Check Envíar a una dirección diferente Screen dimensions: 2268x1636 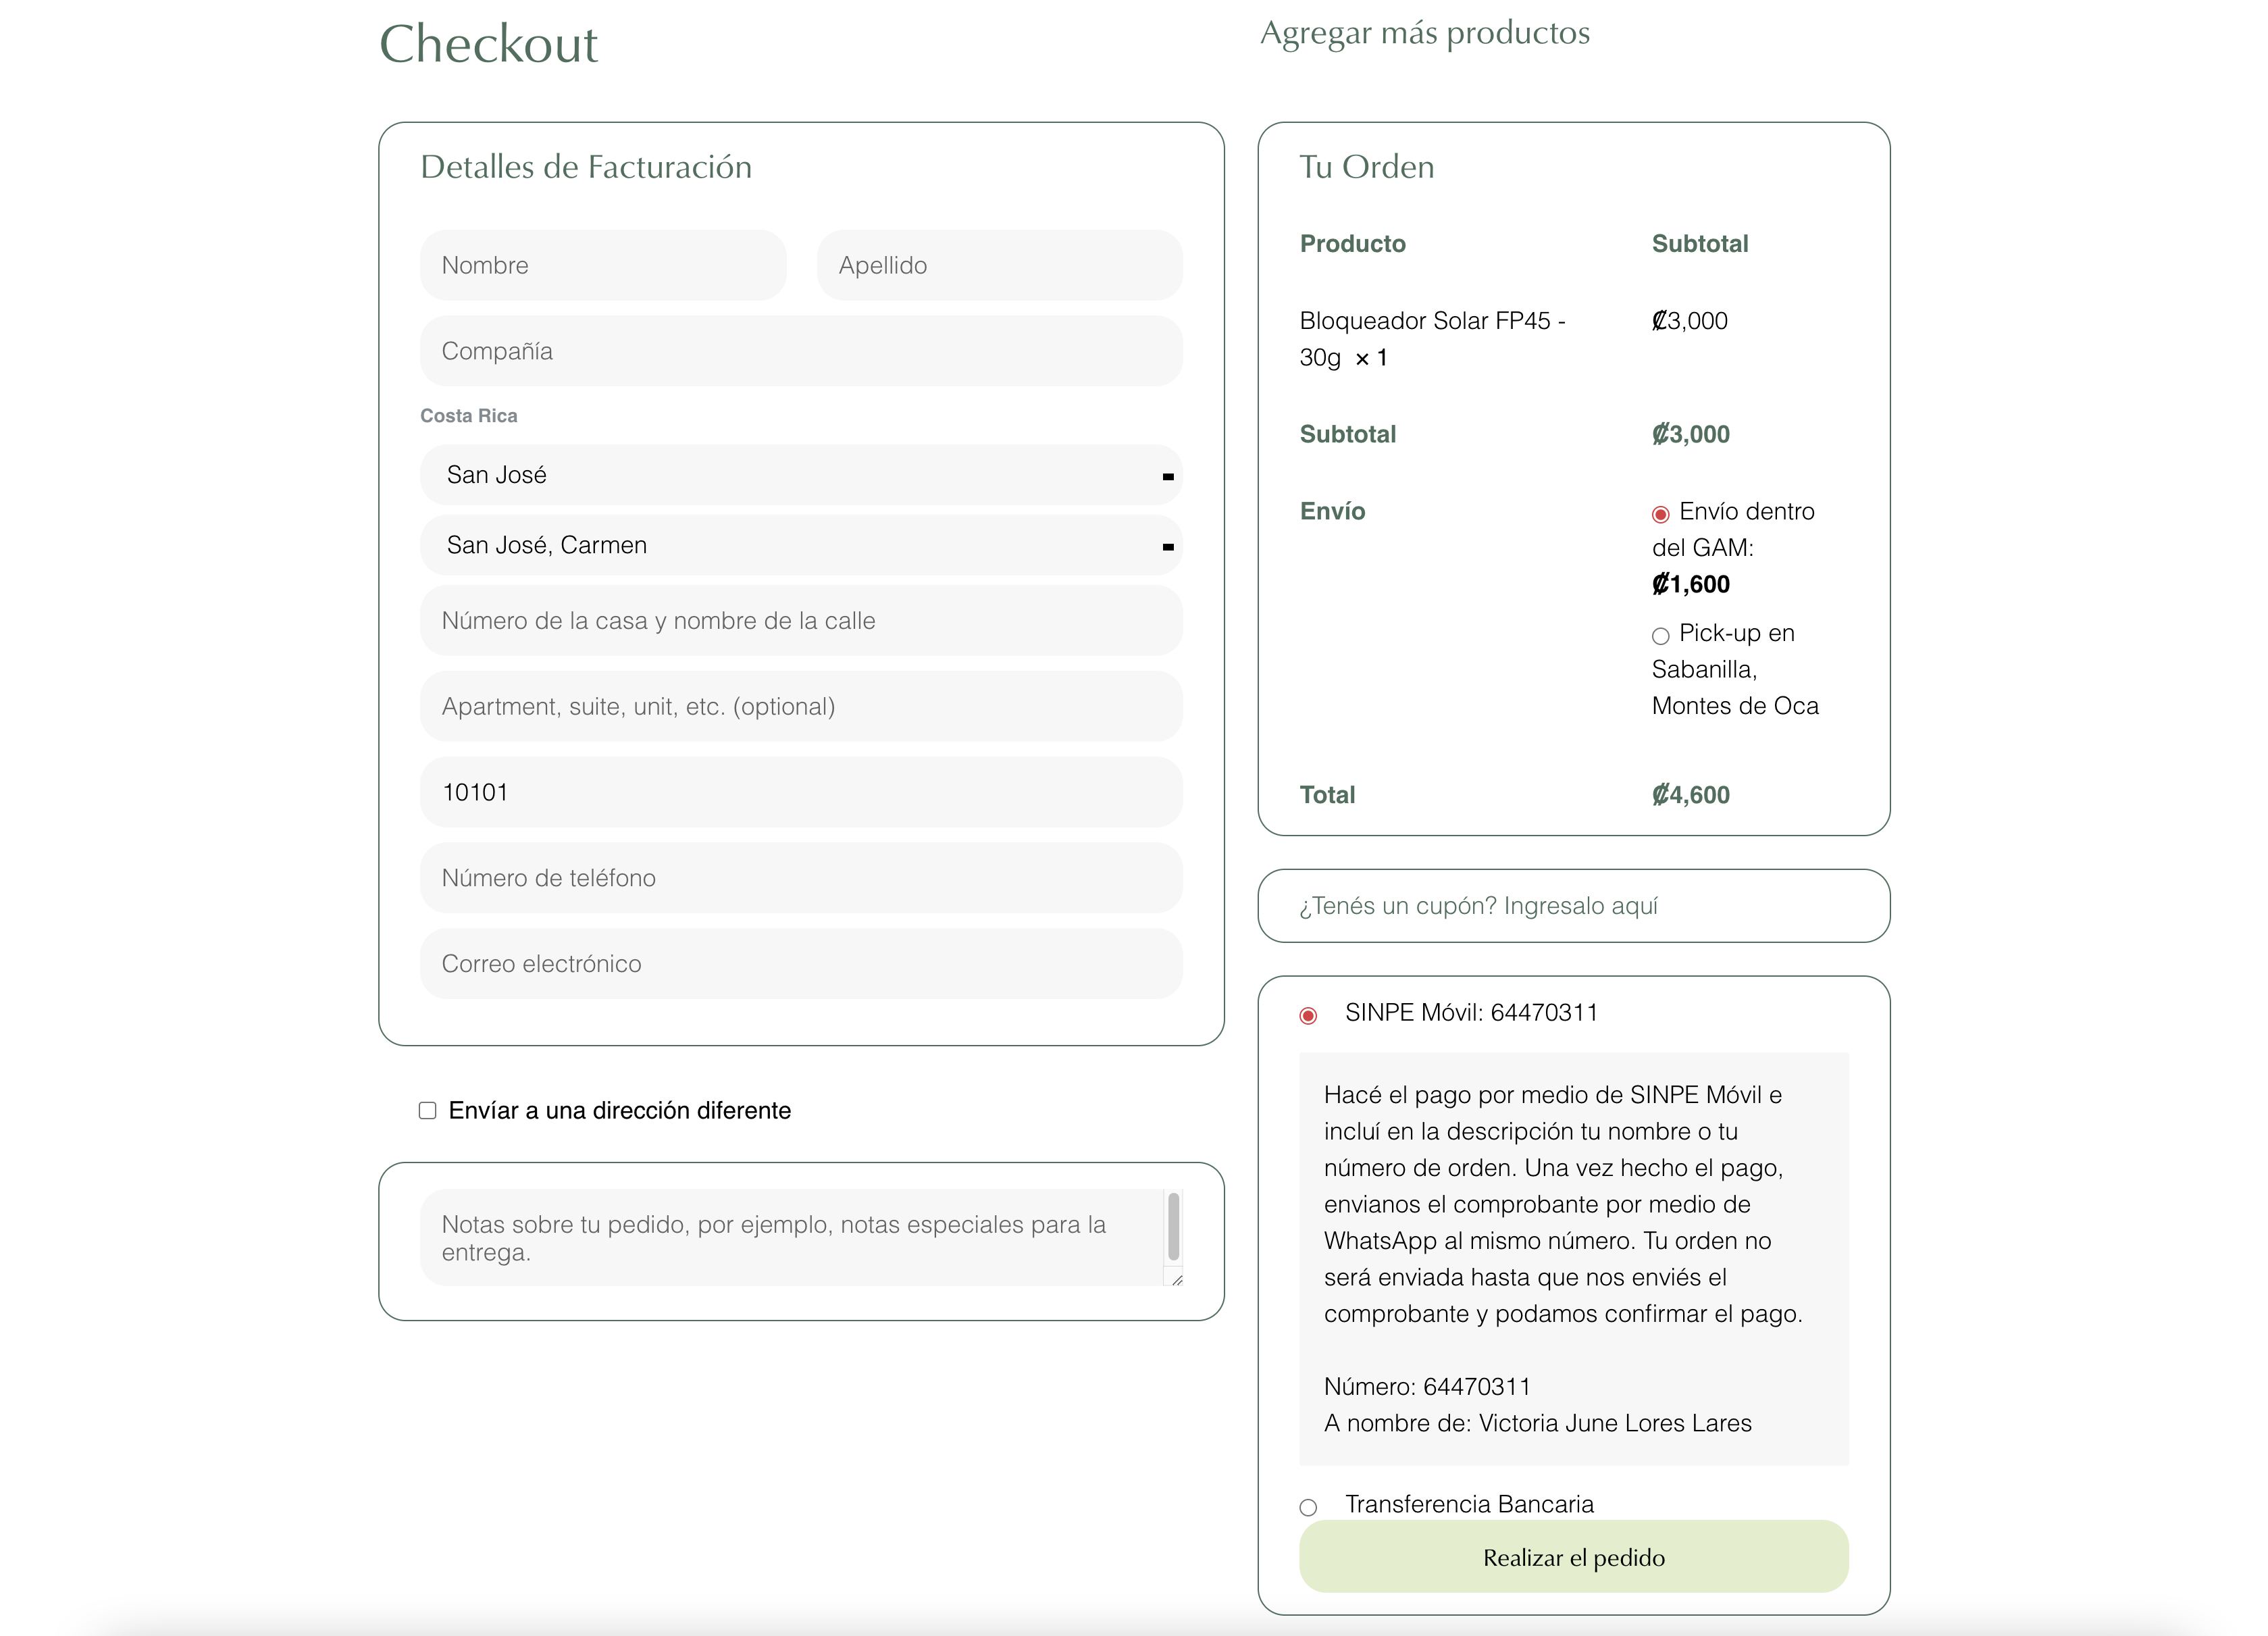428,1111
